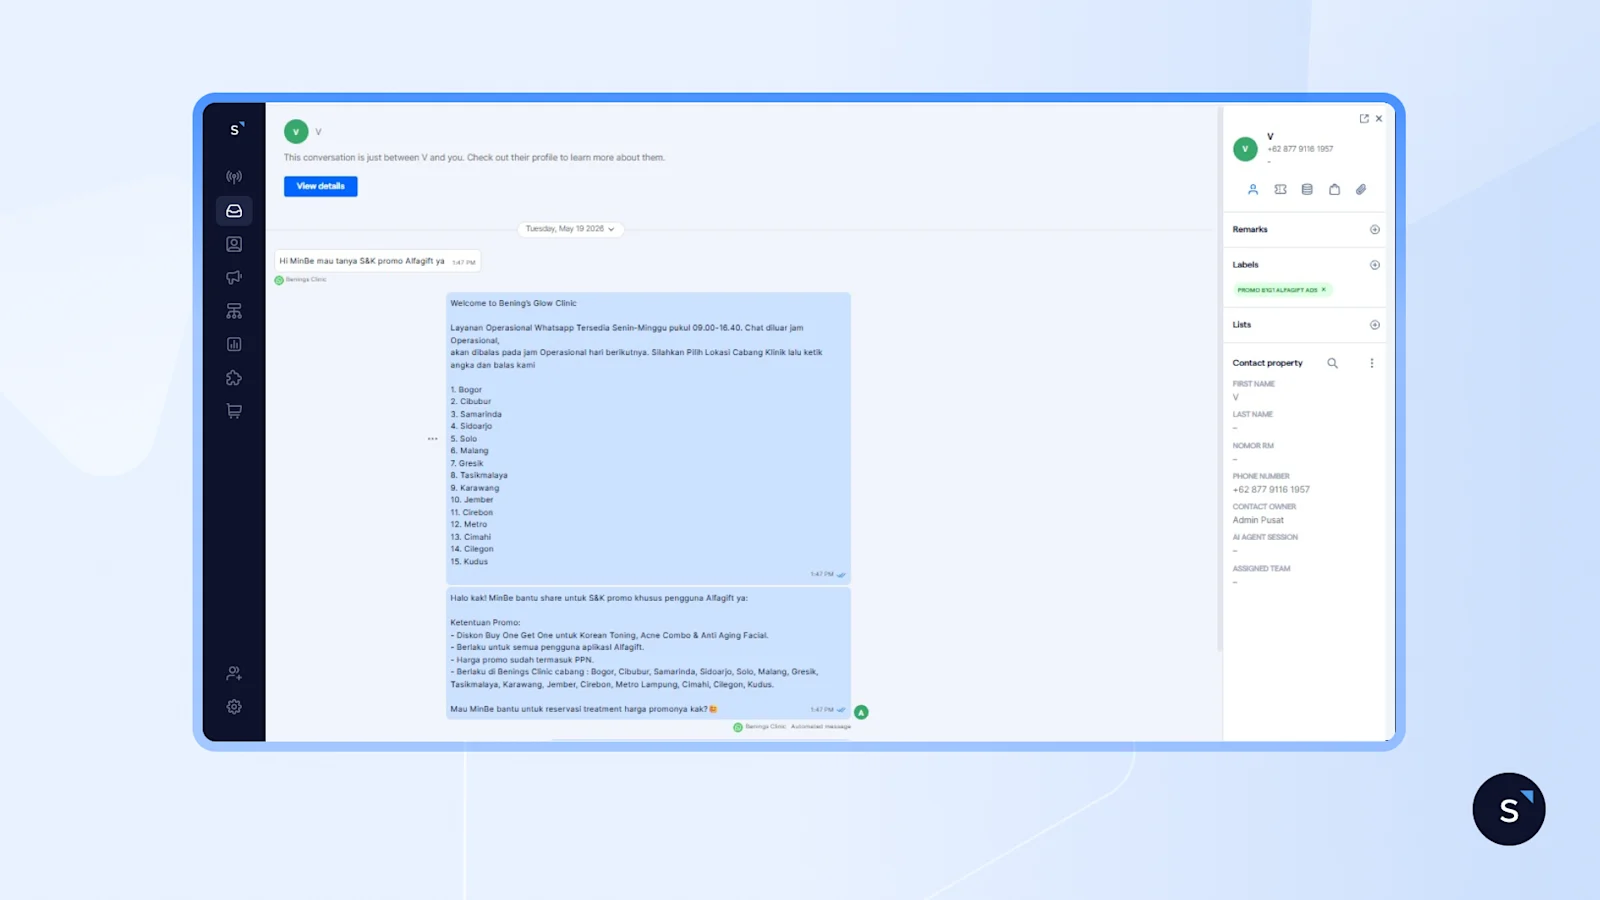Click the phone number +62 877 9116 1957 property

point(1271,490)
